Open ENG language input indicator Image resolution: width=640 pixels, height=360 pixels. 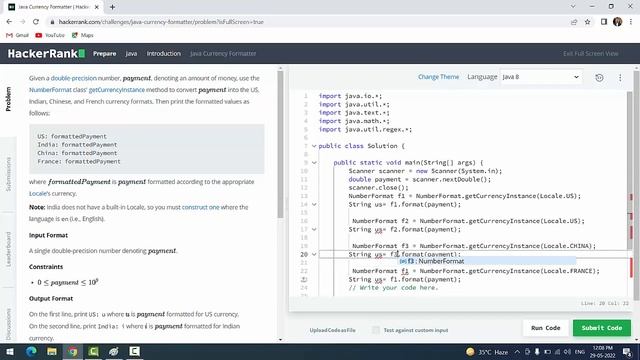580,352
